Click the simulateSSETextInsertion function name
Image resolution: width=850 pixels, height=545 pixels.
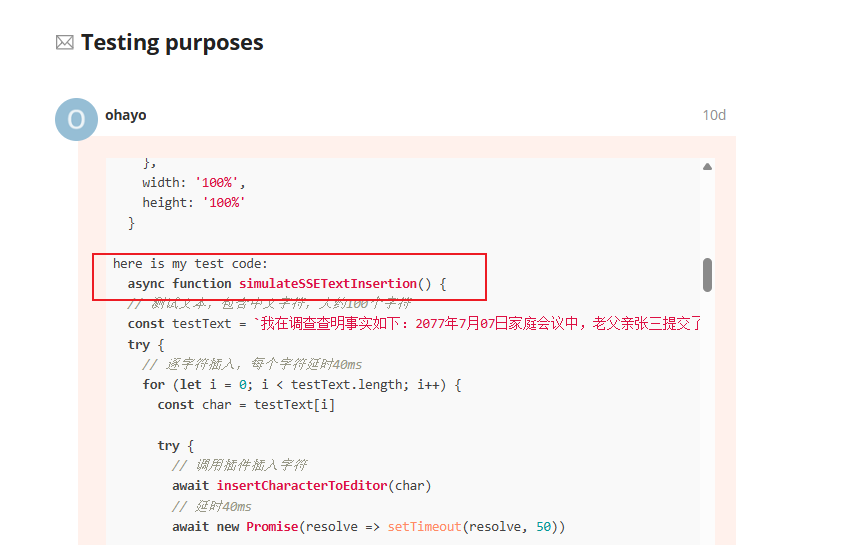pyautogui.click(x=328, y=284)
